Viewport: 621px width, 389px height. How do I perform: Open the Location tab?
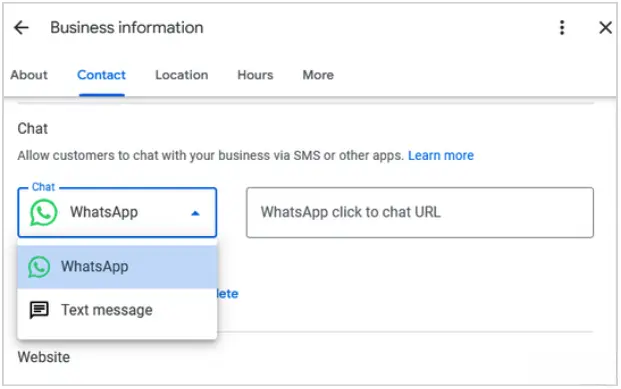pos(181,75)
